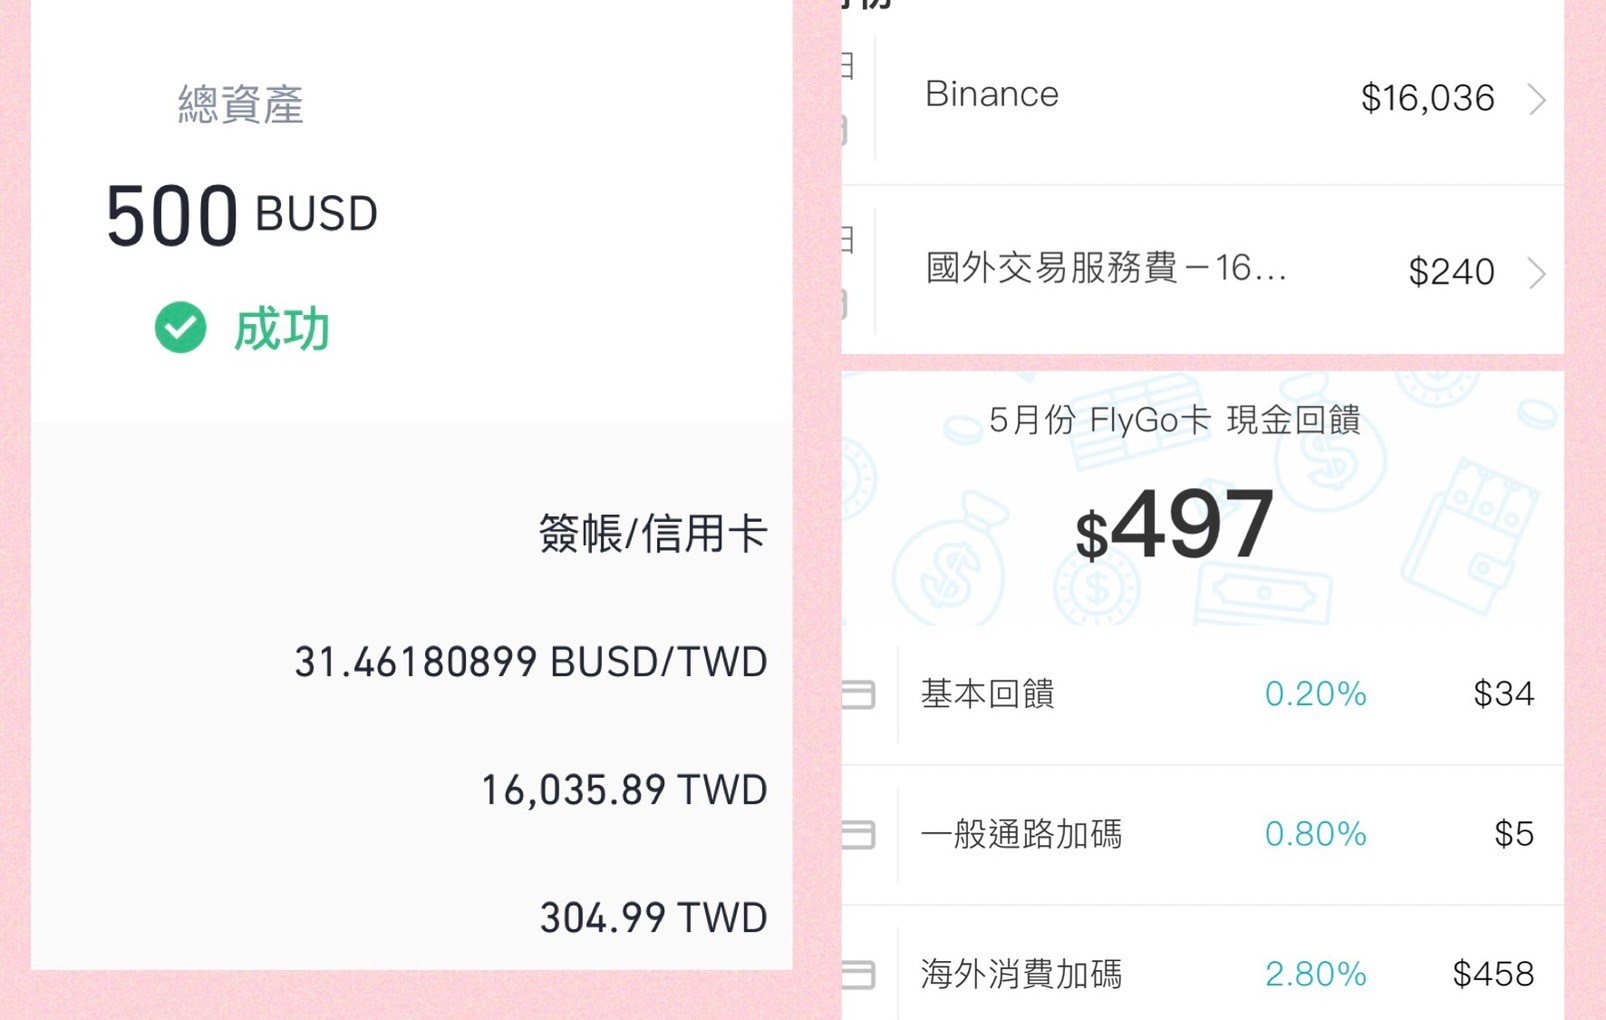Click the card icon beside 海外消費加碼
This screenshot has width=1606, height=1020.
tap(858, 974)
